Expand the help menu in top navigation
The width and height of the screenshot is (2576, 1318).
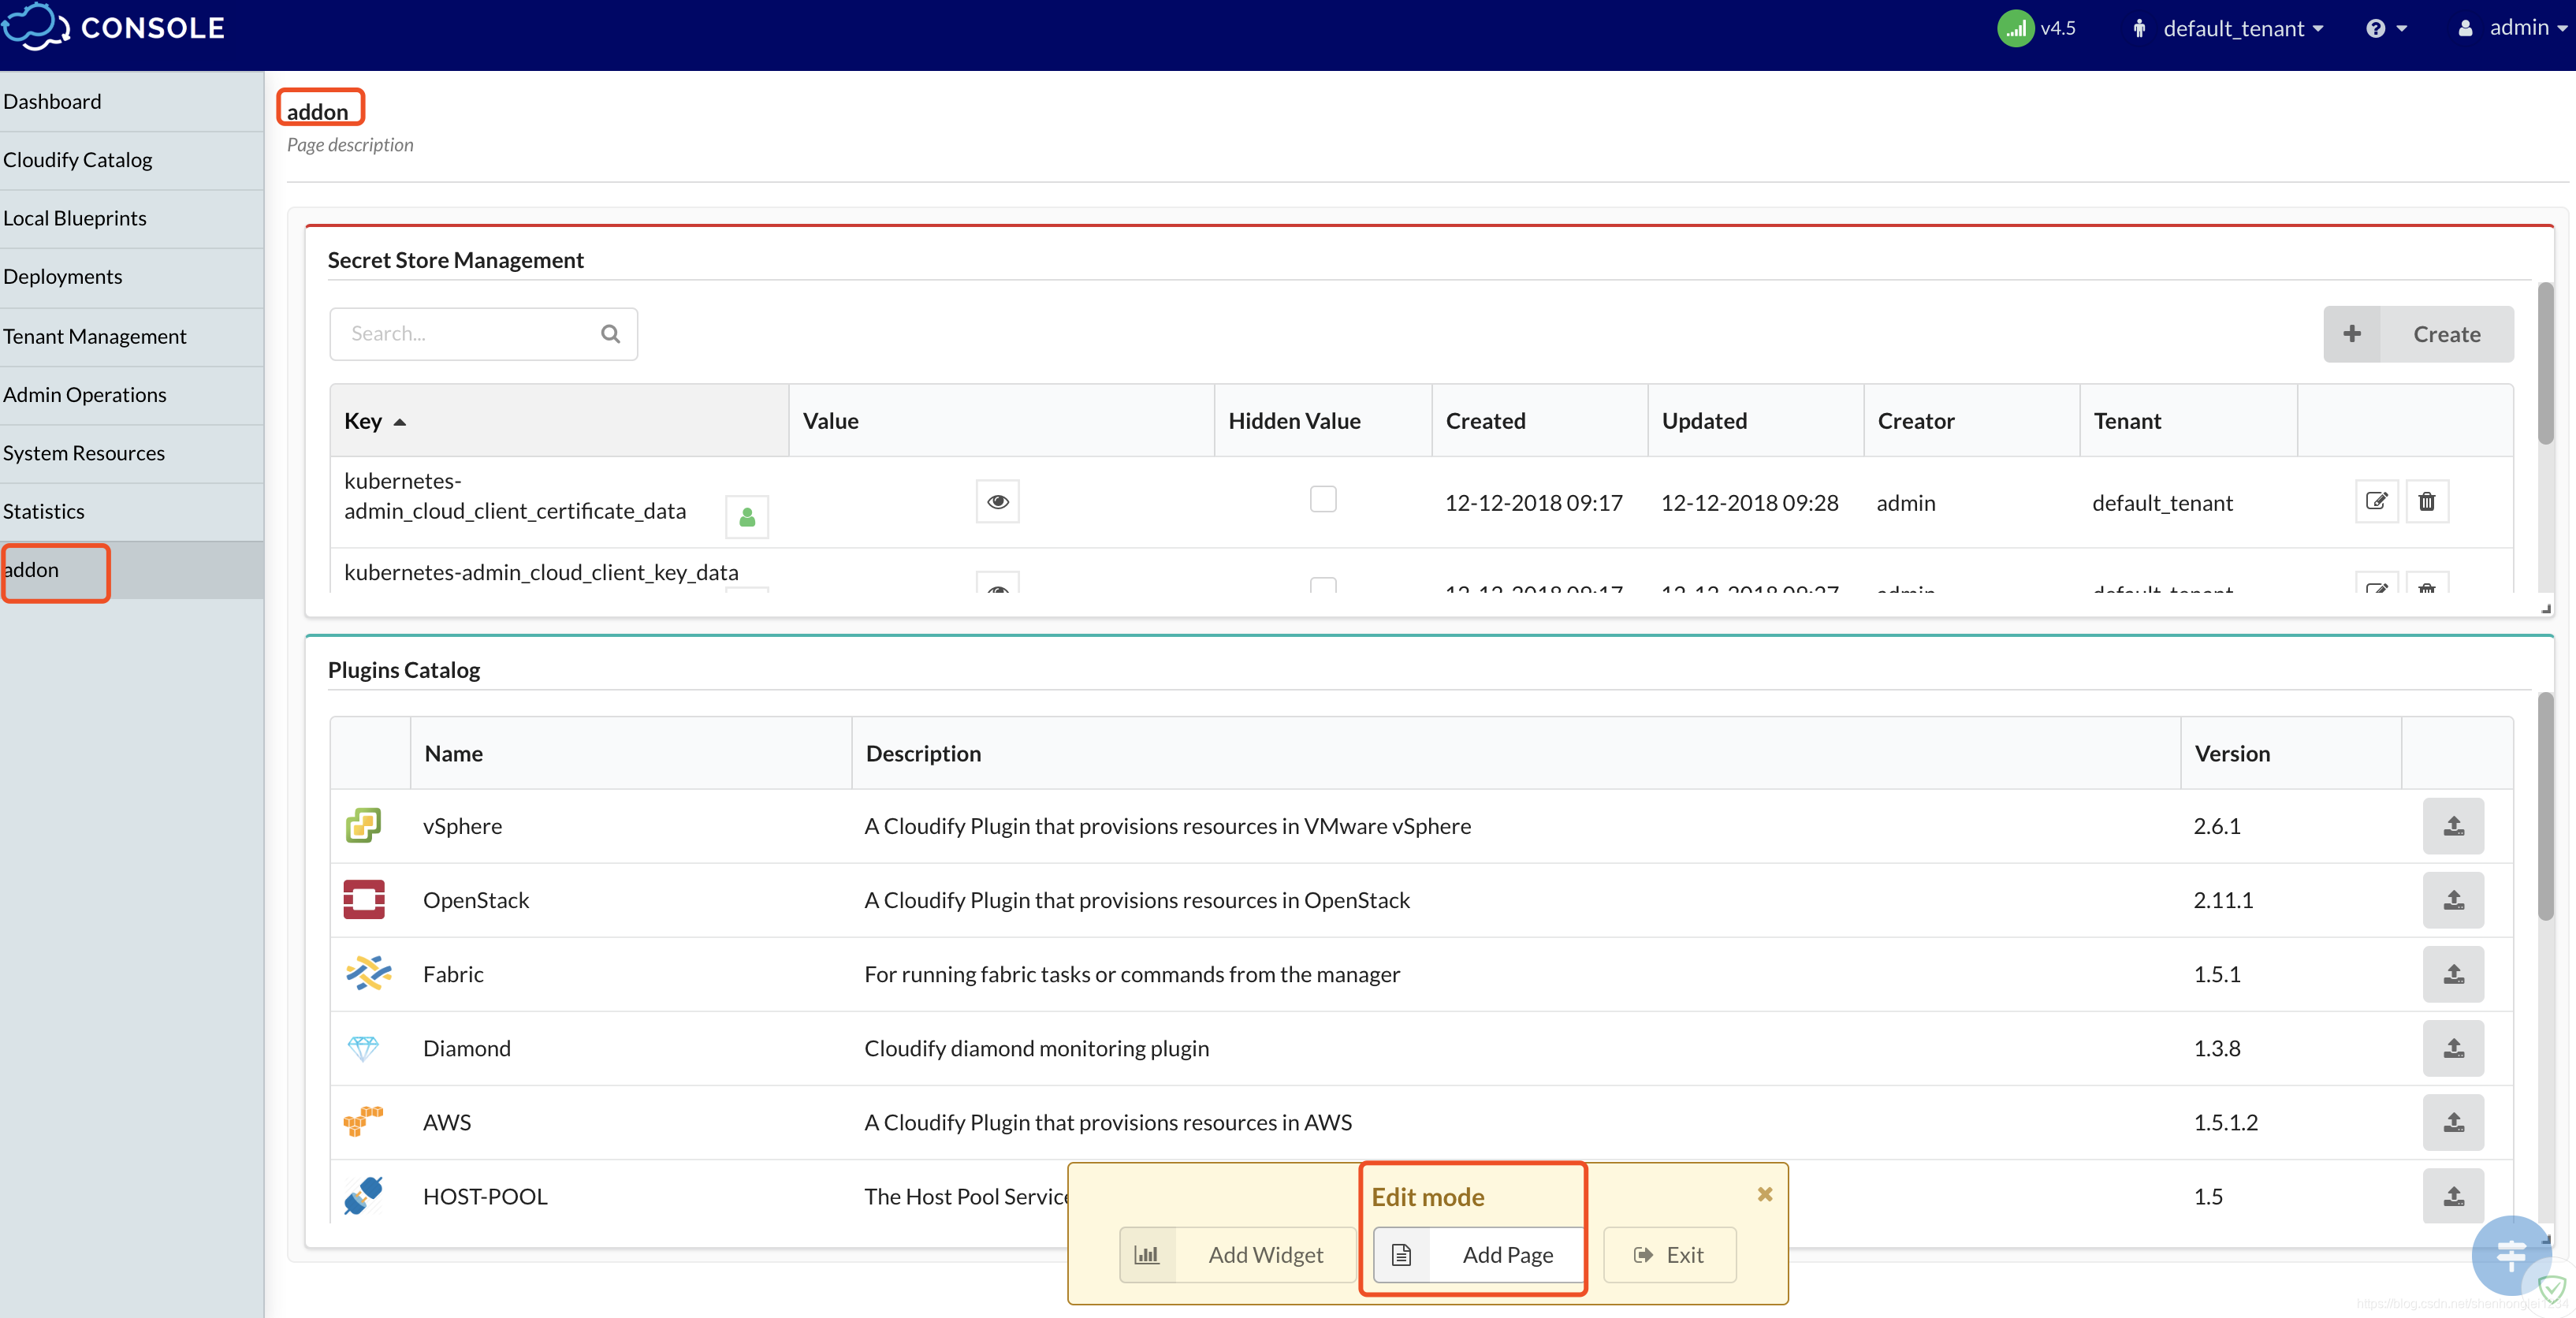click(2383, 27)
